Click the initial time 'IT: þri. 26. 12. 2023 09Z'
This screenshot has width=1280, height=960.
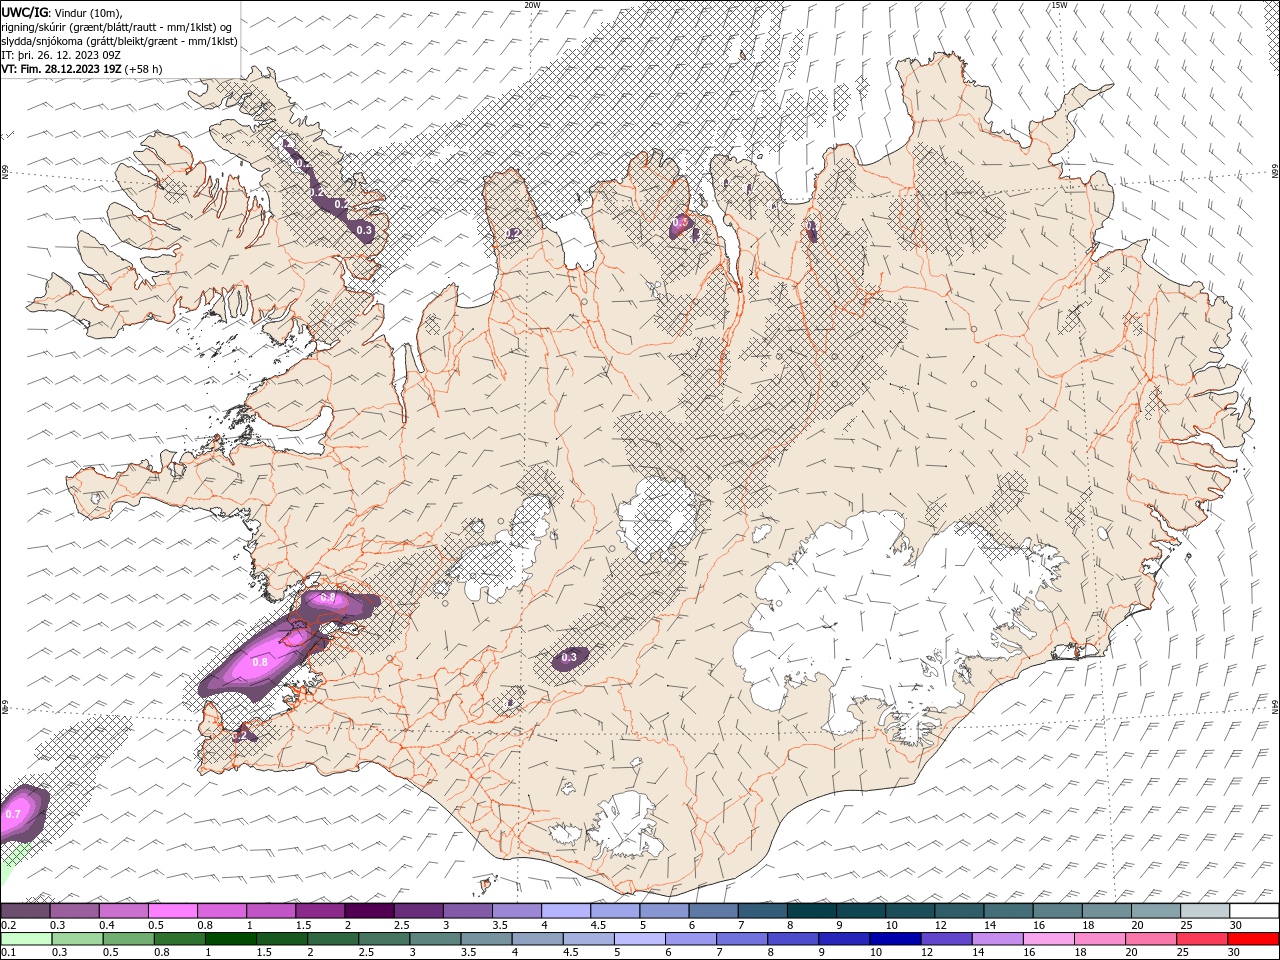61,54
